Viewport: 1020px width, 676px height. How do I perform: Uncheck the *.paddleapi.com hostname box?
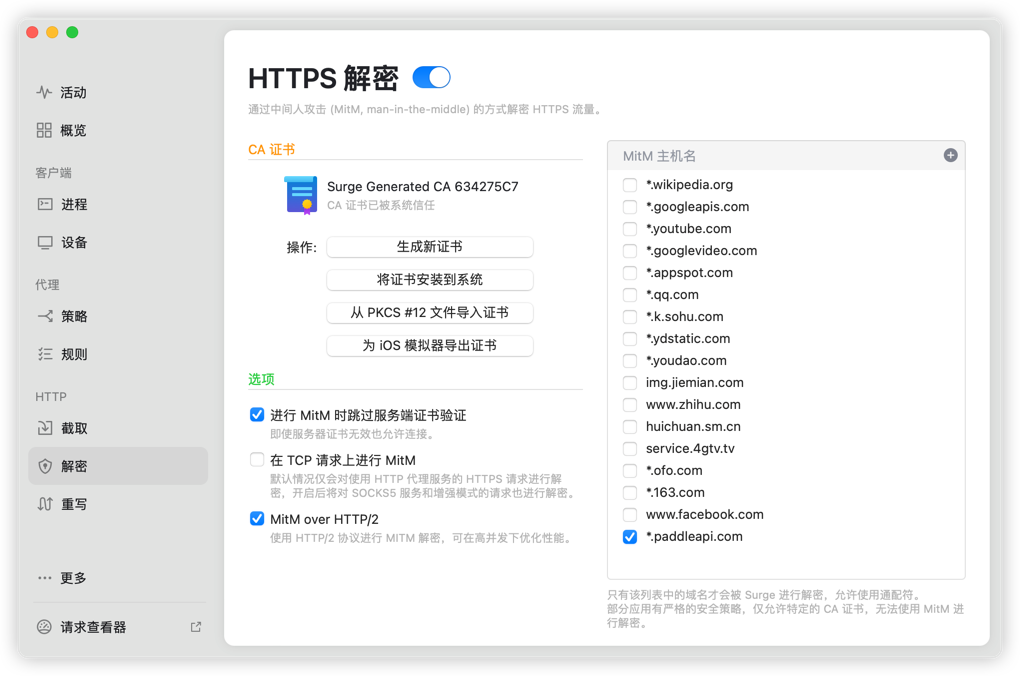[630, 537]
